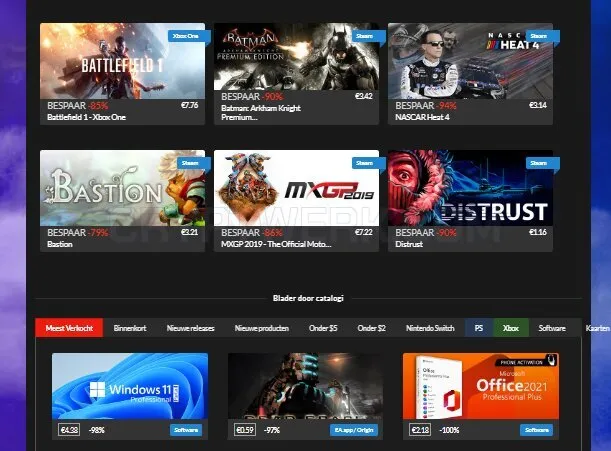
Task: Click the €3.14 NASCAR Heat 4 price
Action: [538, 105]
